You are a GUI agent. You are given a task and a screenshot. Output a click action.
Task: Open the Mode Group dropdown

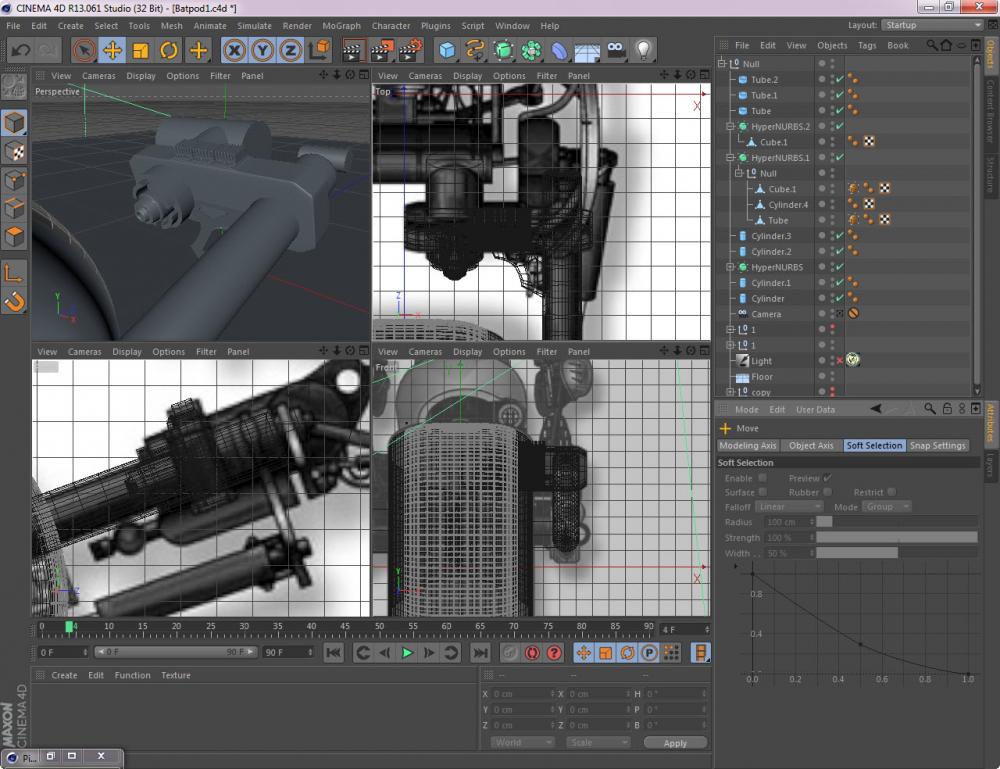point(886,506)
